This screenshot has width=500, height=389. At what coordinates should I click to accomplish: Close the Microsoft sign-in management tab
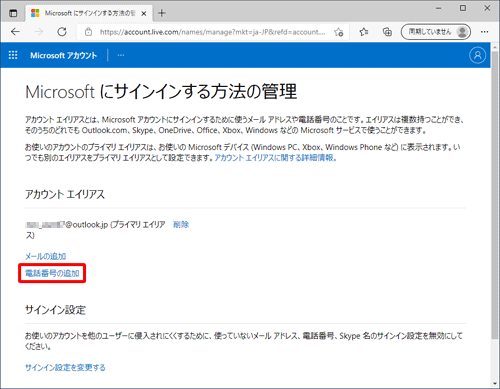point(144,13)
